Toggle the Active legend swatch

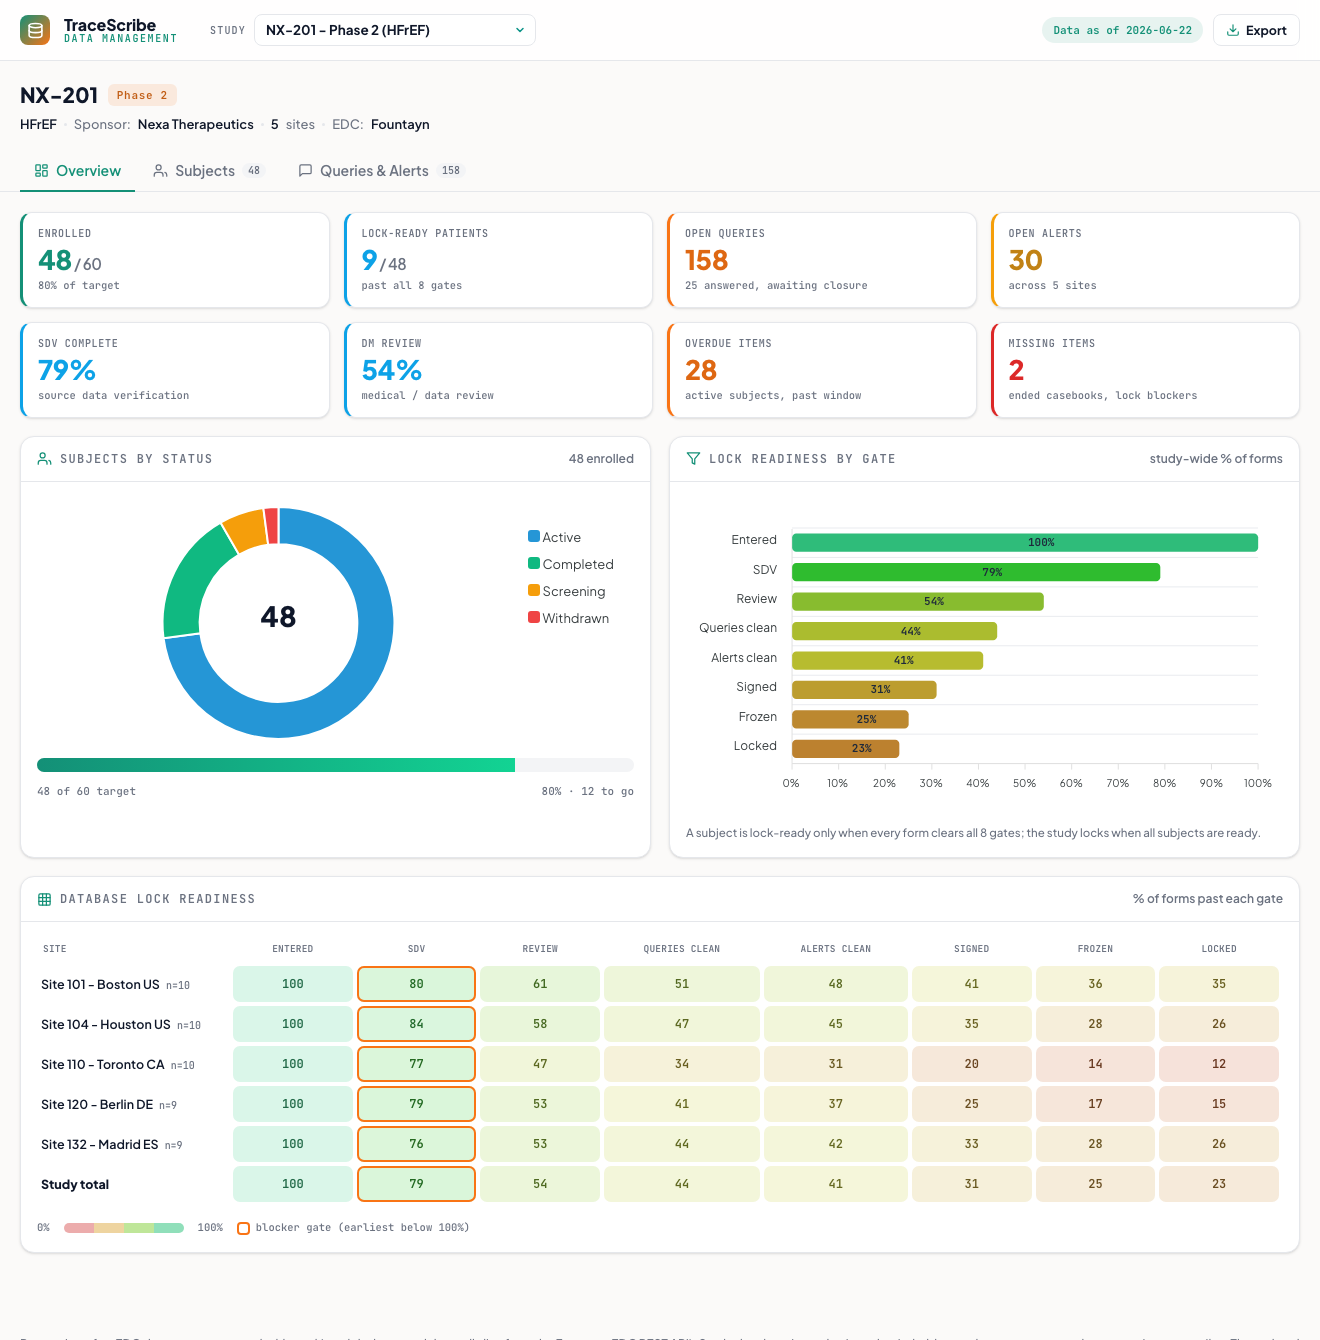534,536
